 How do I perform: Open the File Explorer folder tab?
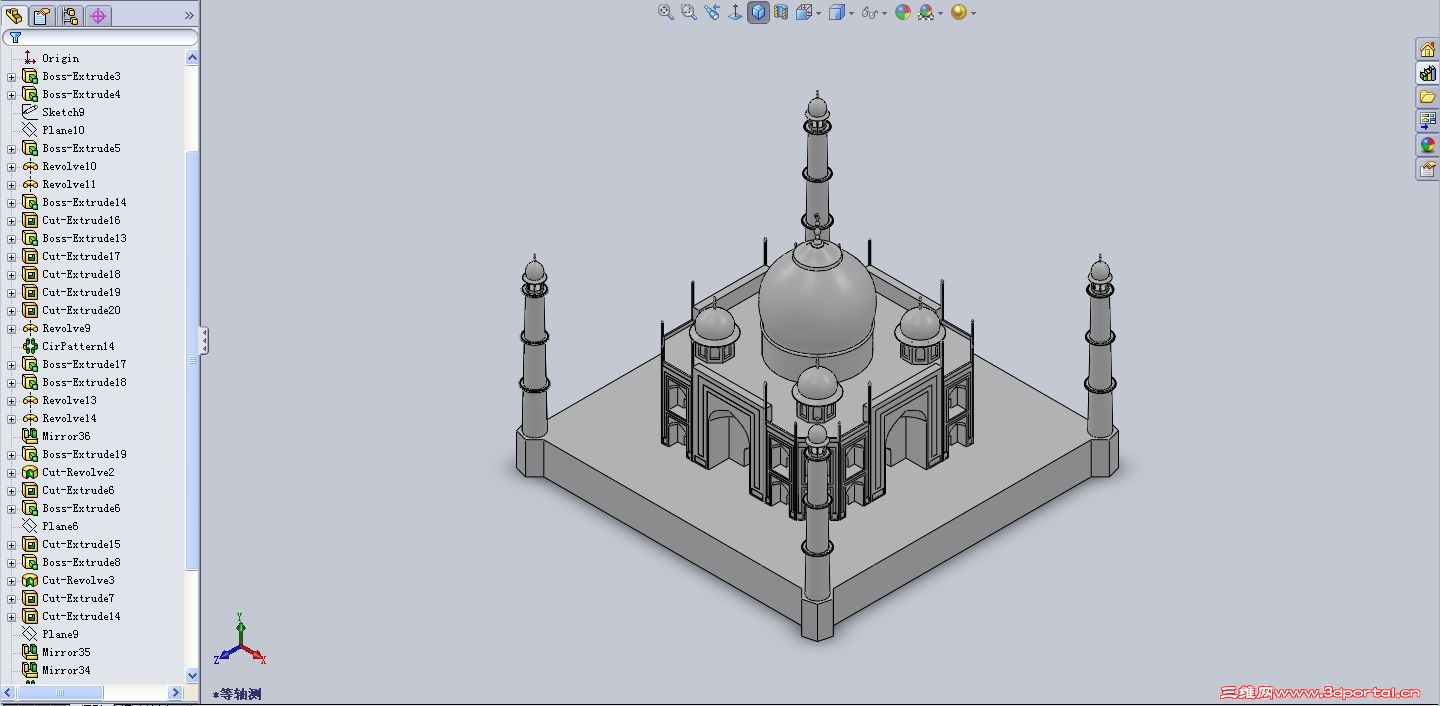pyautogui.click(x=1427, y=97)
